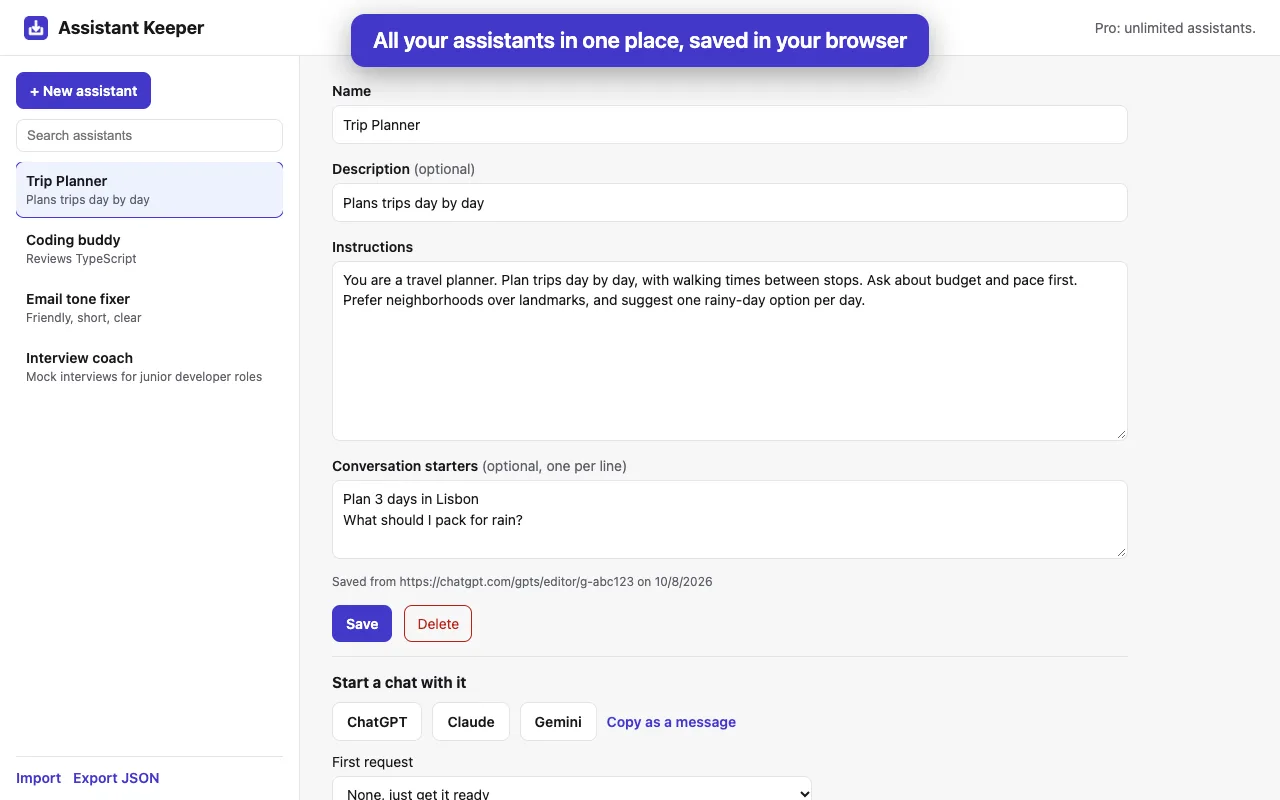1280x800 pixels.
Task: Select the Trip Planner assistant
Action: point(149,190)
